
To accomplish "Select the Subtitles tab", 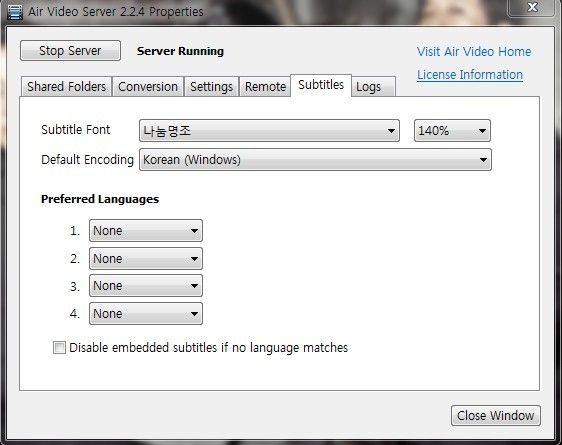I will pyautogui.click(x=321, y=85).
